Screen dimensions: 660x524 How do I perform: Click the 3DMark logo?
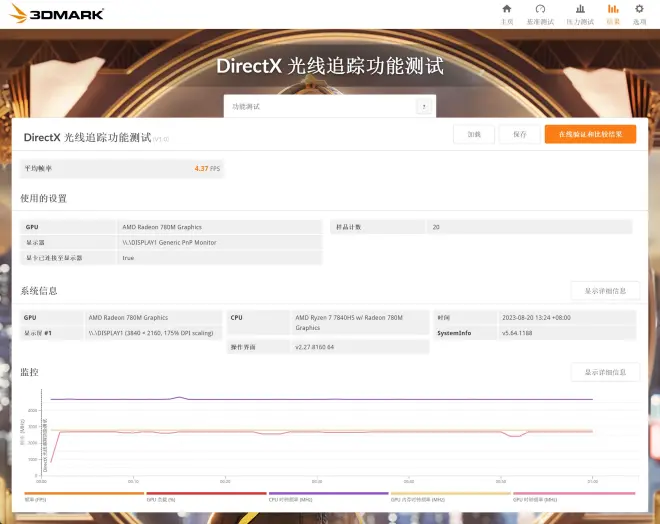[57, 14]
